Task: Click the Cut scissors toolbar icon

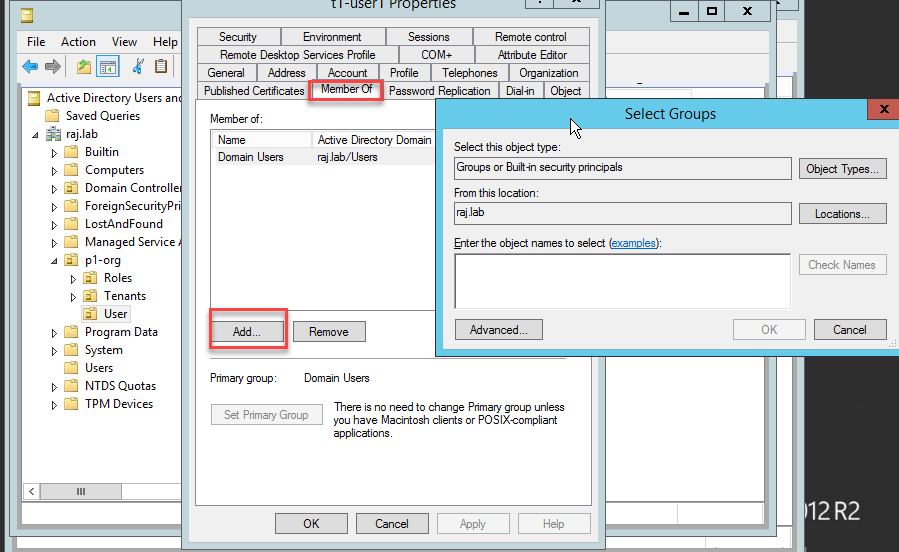Action: click(x=138, y=66)
